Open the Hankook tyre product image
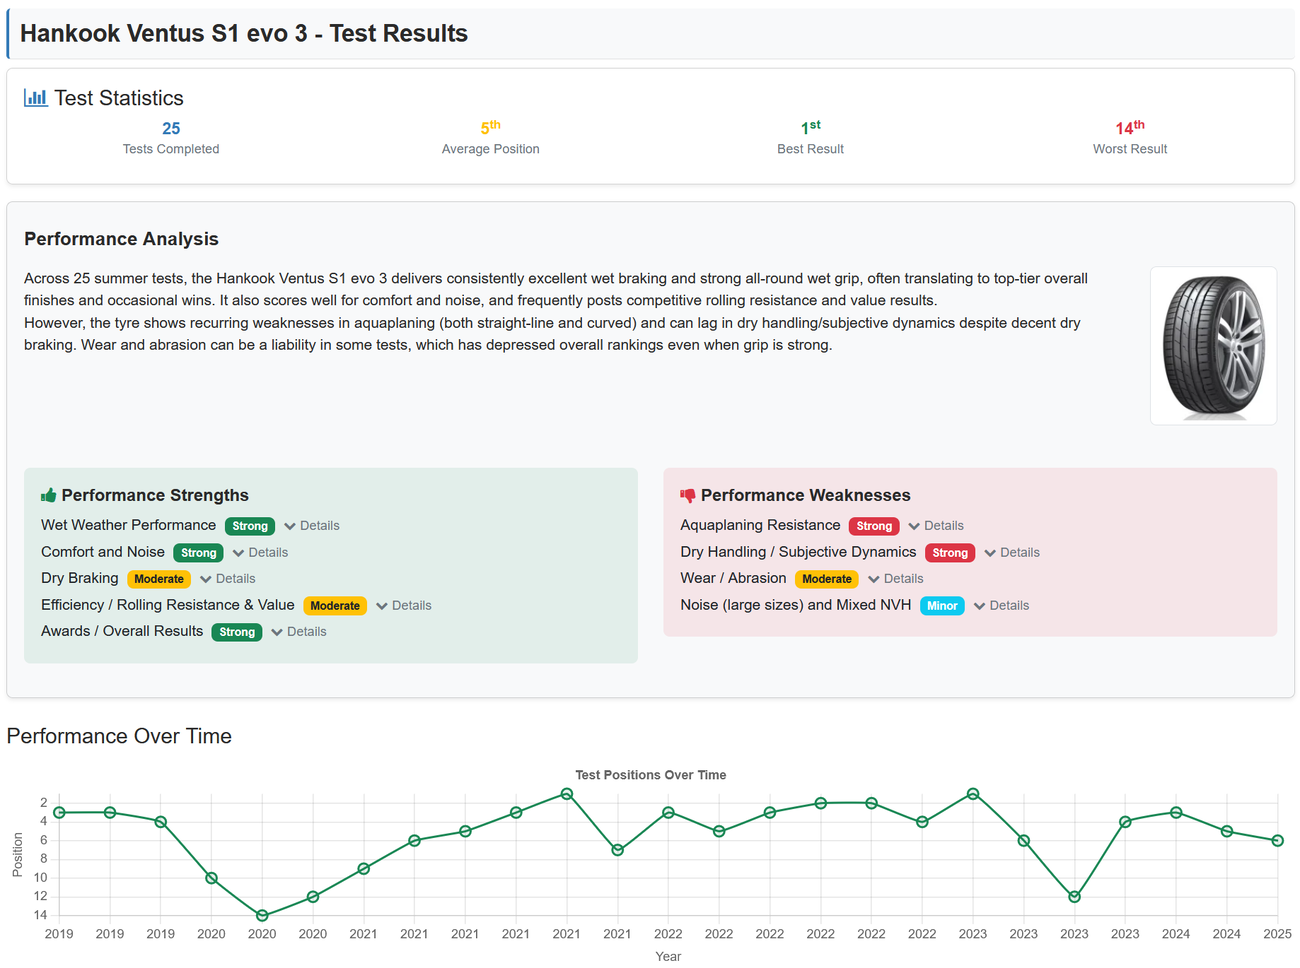This screenshot has height=968, width=1300. coord(1213,346)
